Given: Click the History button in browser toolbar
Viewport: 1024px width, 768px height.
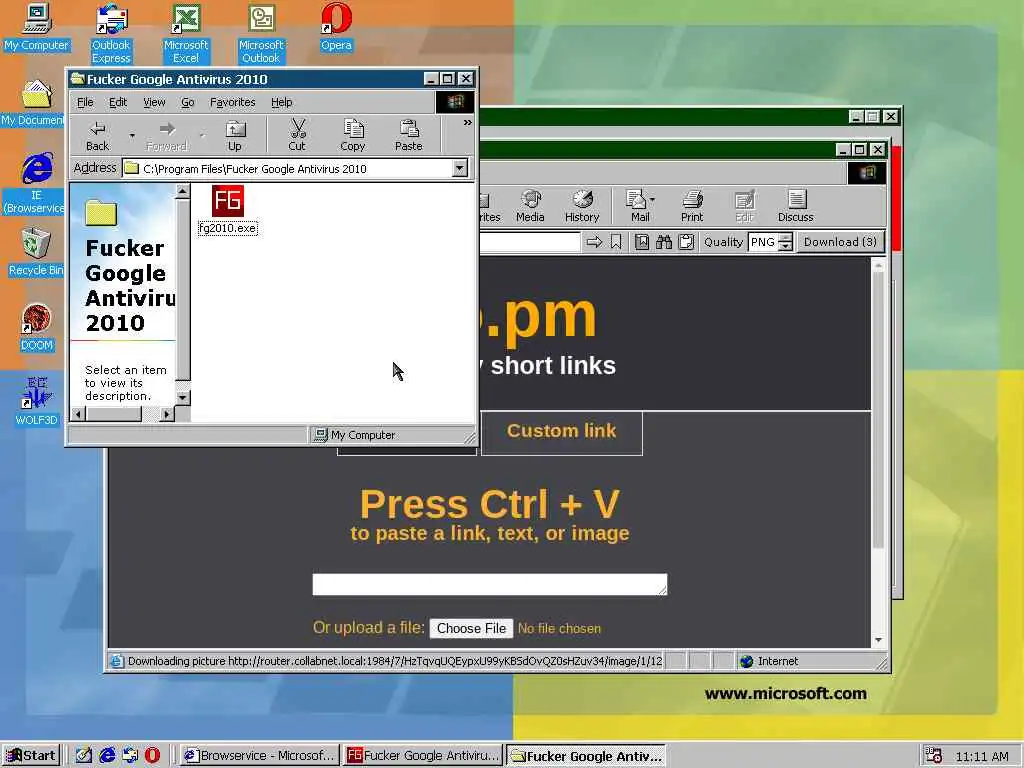Looking at the screenshot, I should 582,206.
